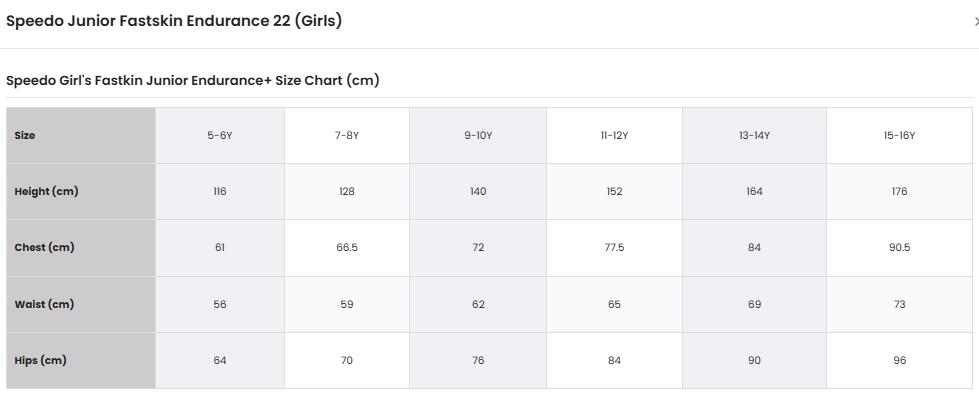Click the 84 hips value cell

coord(614,360)
